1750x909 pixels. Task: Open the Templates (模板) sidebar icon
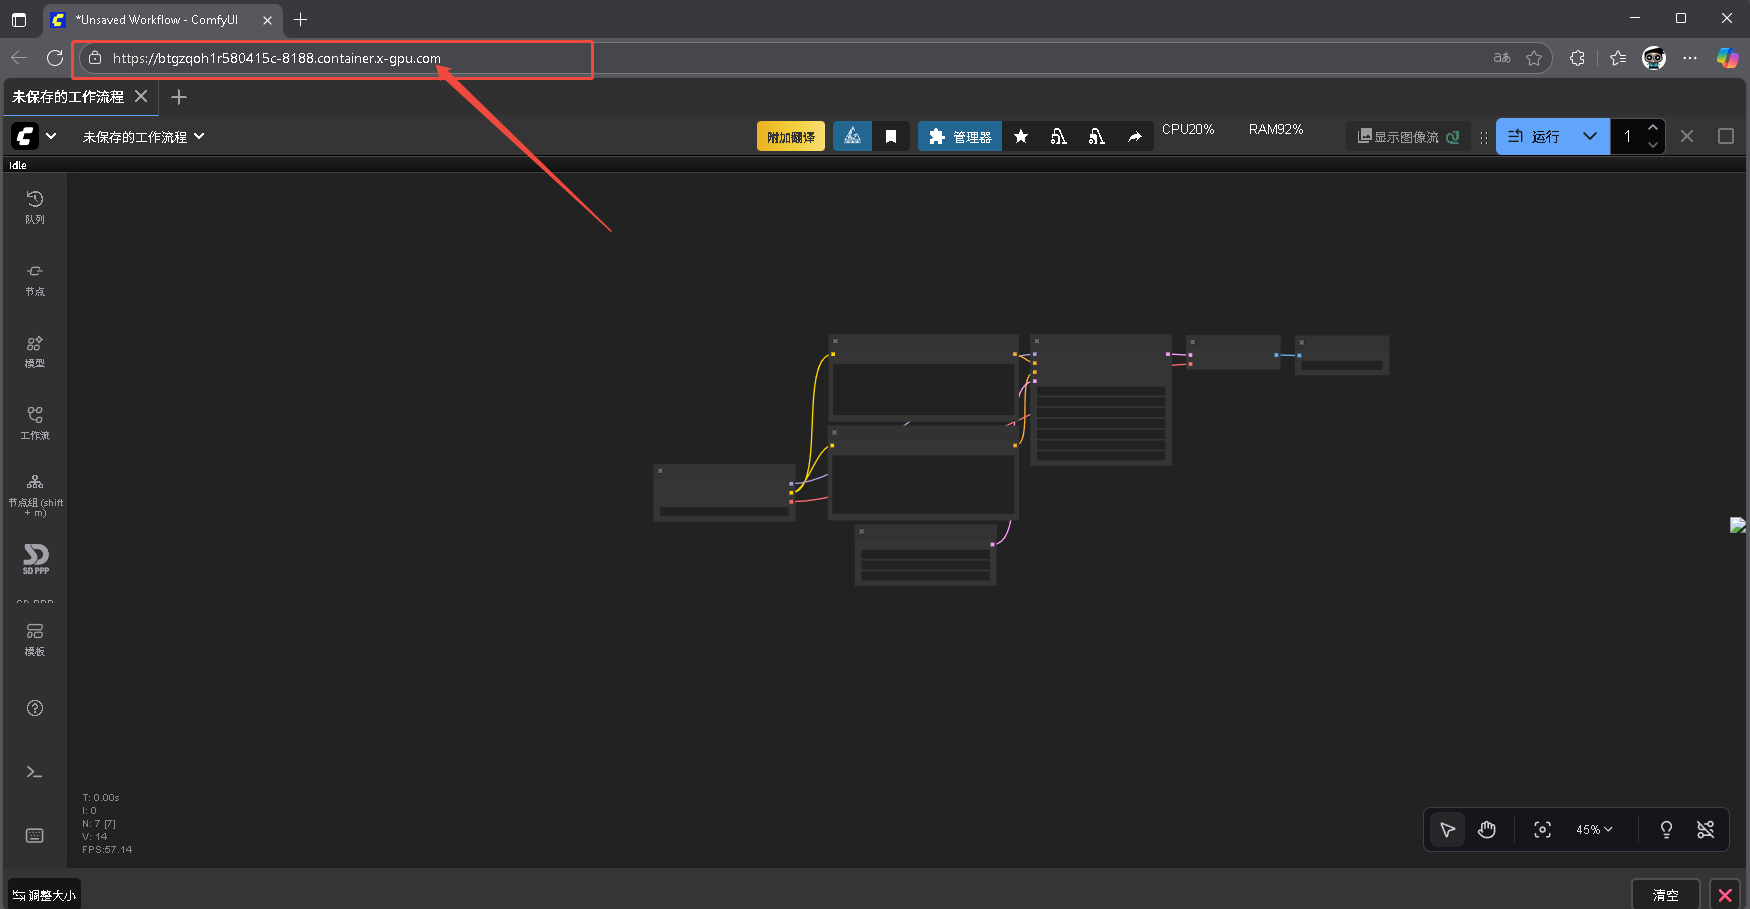point(35,638)
